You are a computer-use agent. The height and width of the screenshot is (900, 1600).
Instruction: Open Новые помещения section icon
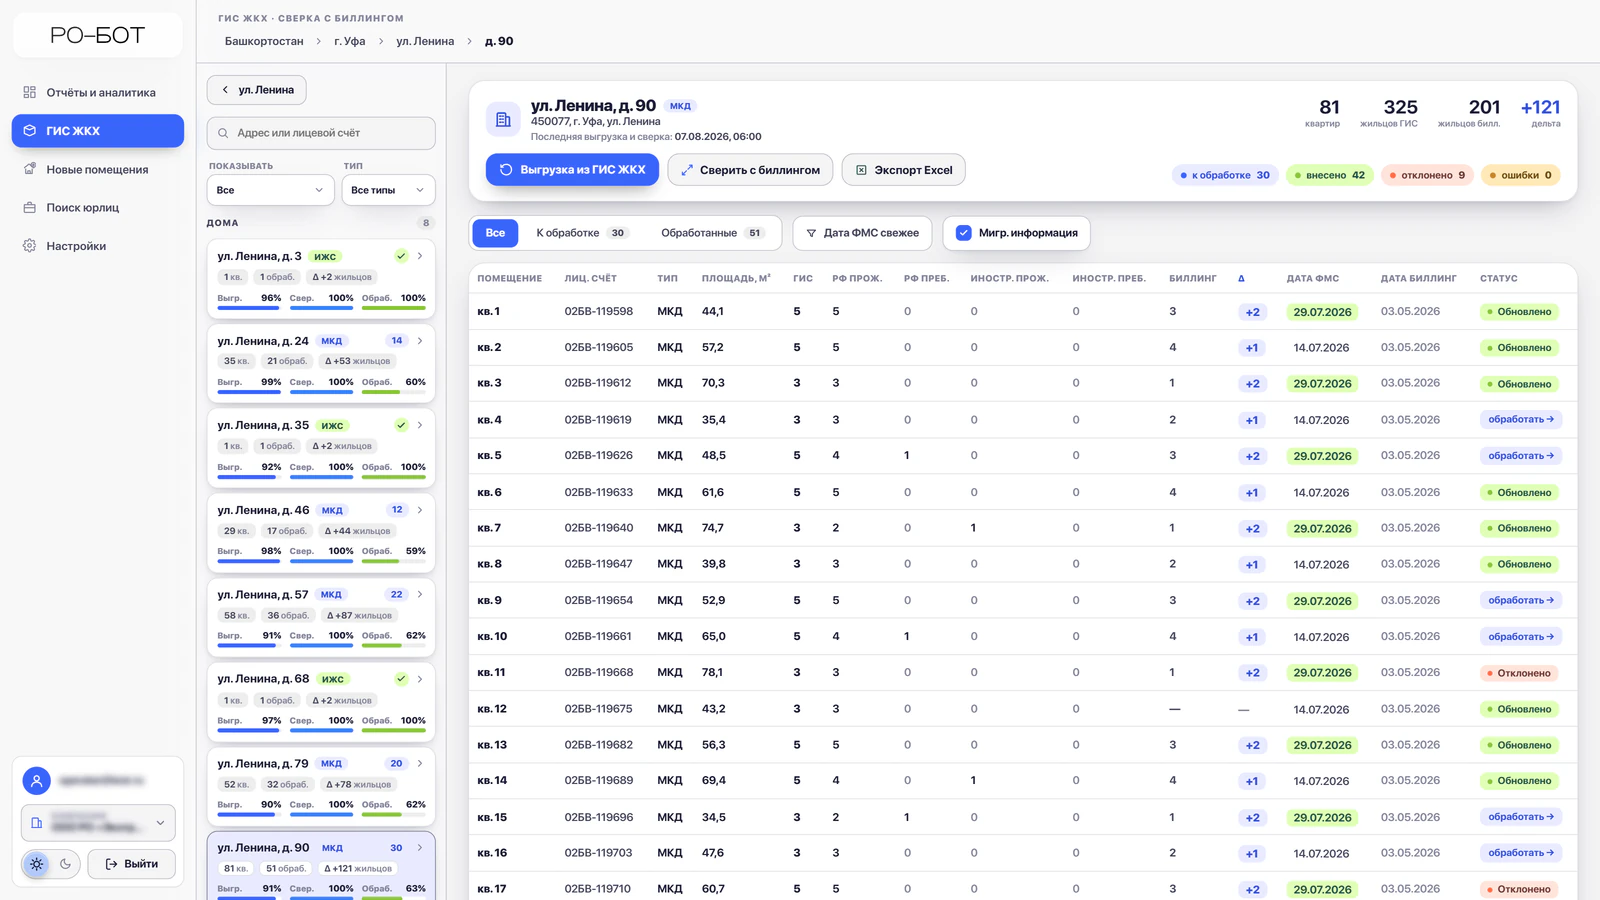pyautogui.click(x=30, y=169)
